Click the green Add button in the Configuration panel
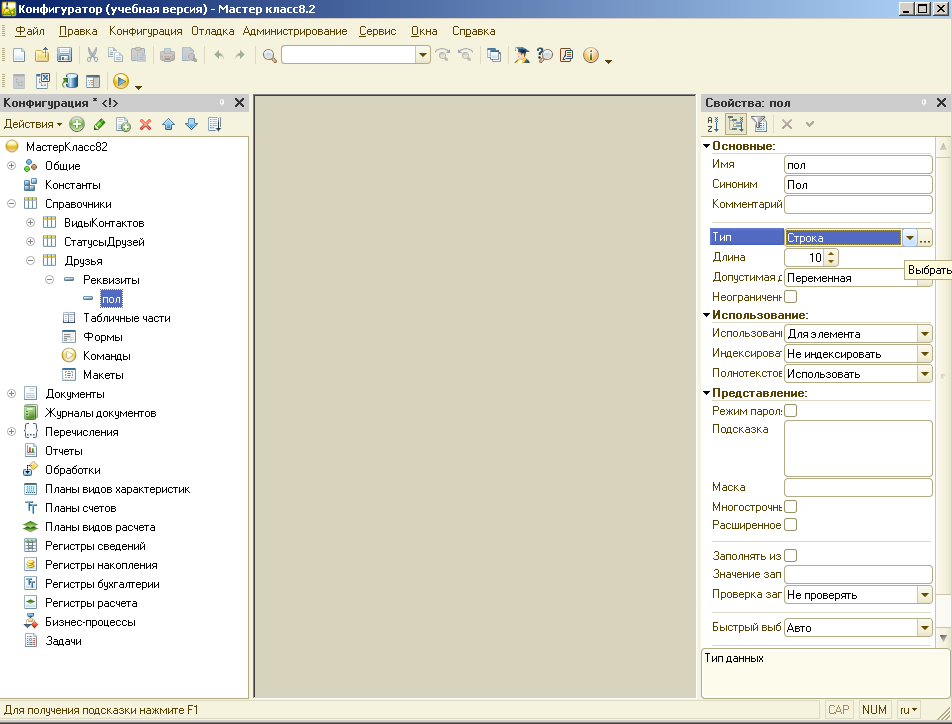Screen dimensions: 952x724 77,124
